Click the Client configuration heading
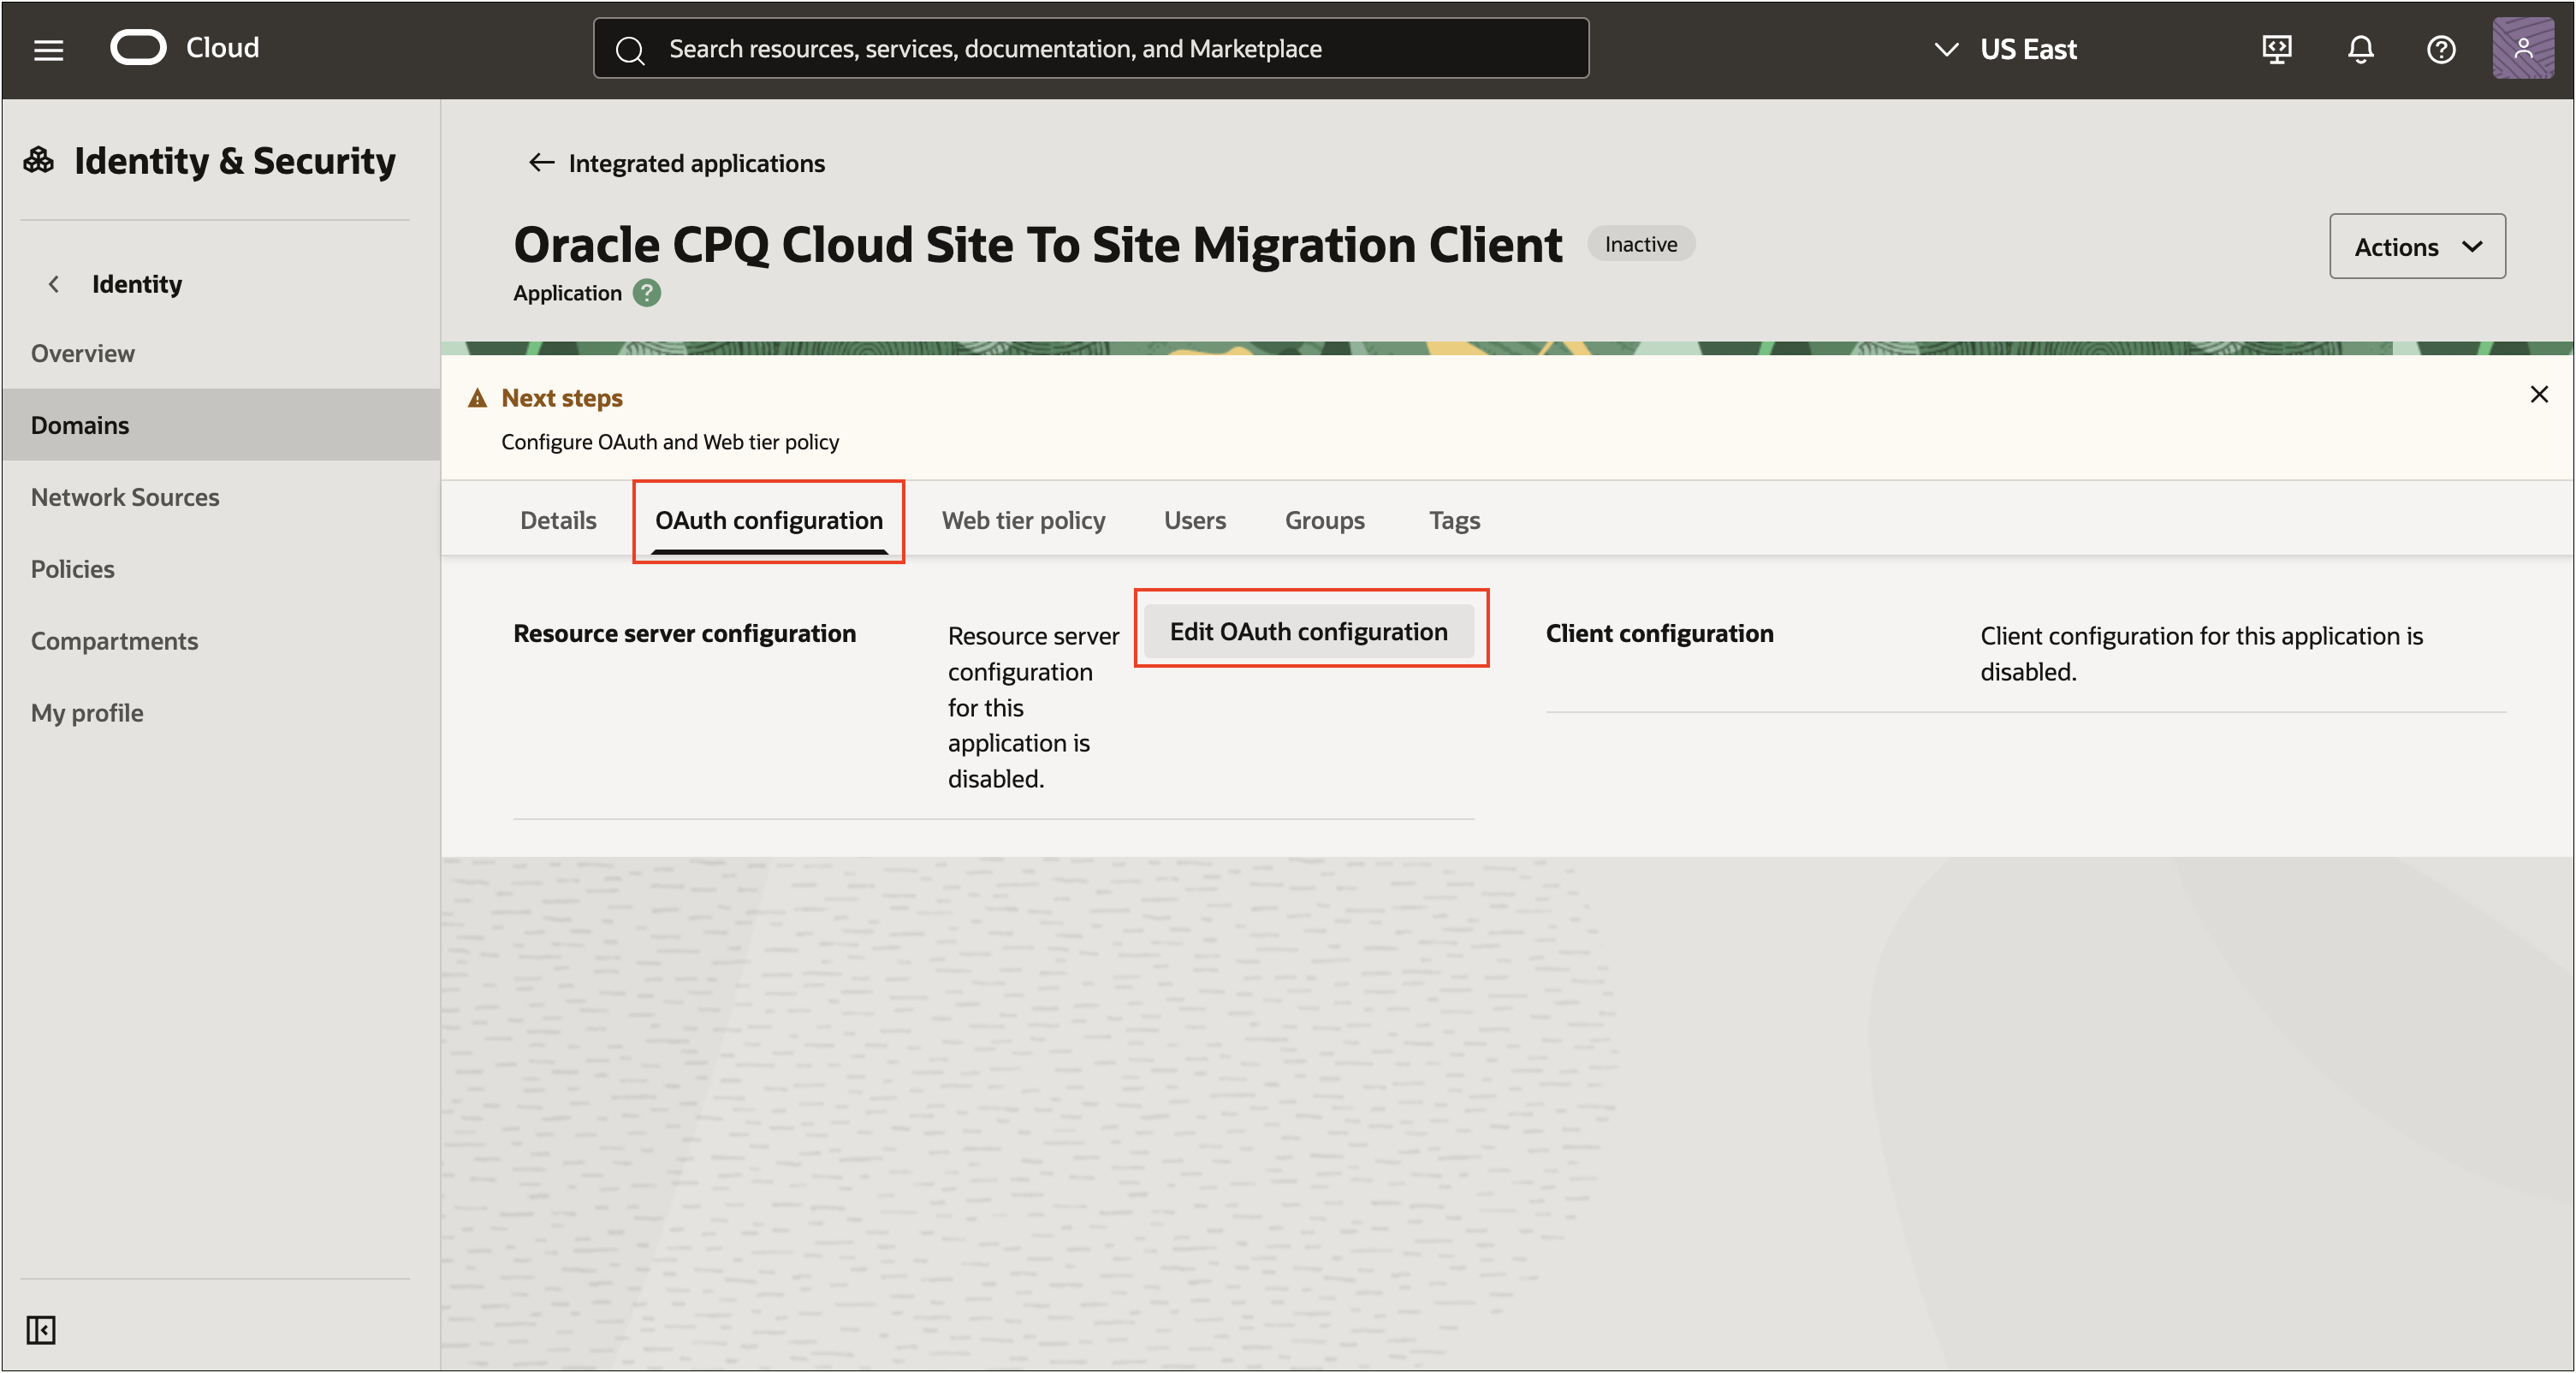The height and width of the screenshot is (1373, 2576). (x=1659, y=633)
